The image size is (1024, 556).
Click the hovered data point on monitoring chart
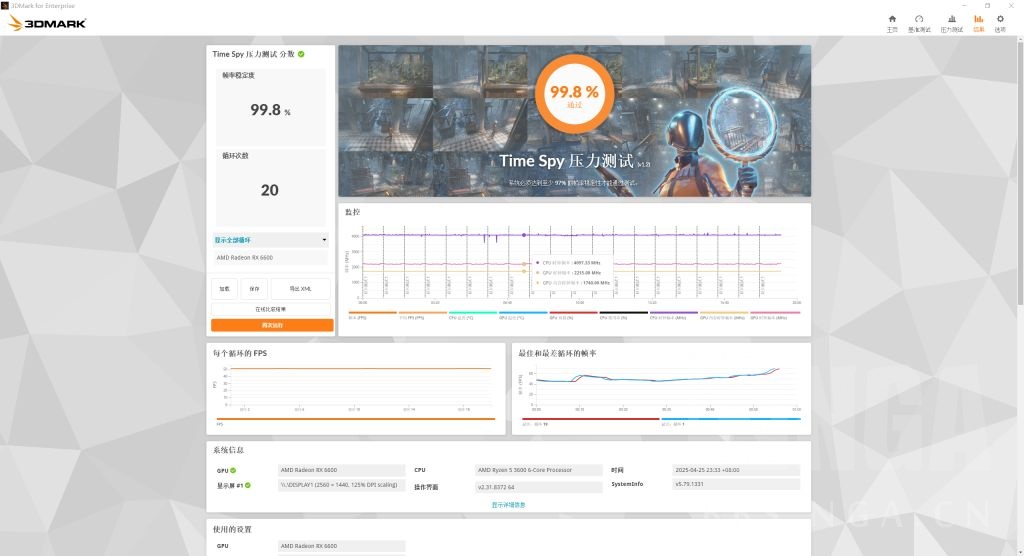[x=524, y=235]
